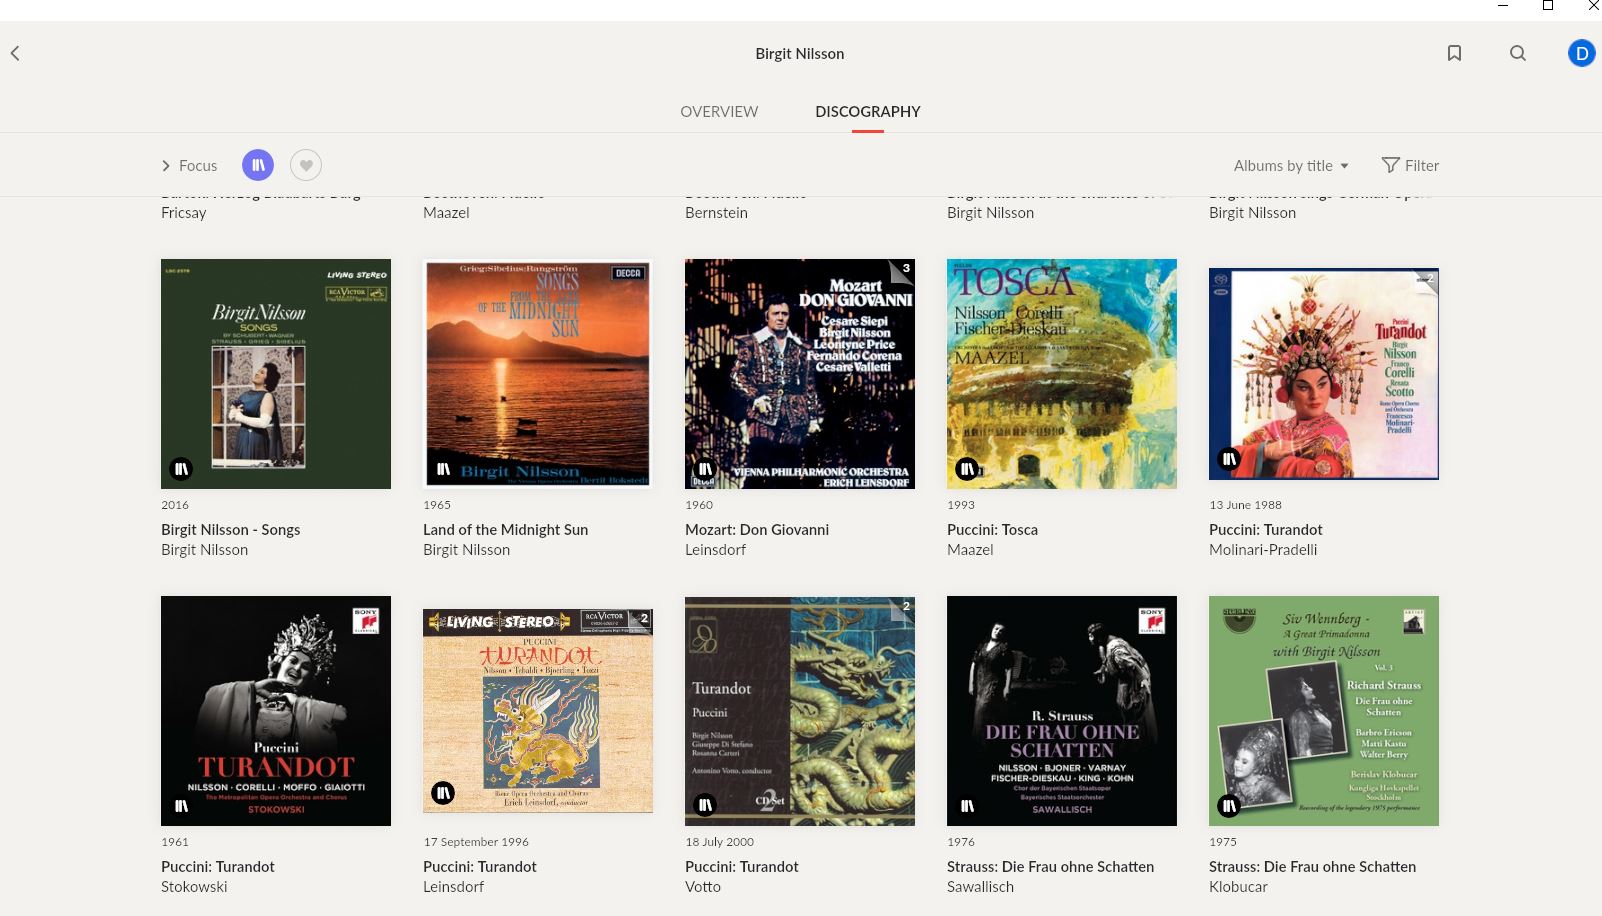Click library badge on Turandot Stokowski cover
Viewport: 1602px width, 916px height.
click(181, 805)
